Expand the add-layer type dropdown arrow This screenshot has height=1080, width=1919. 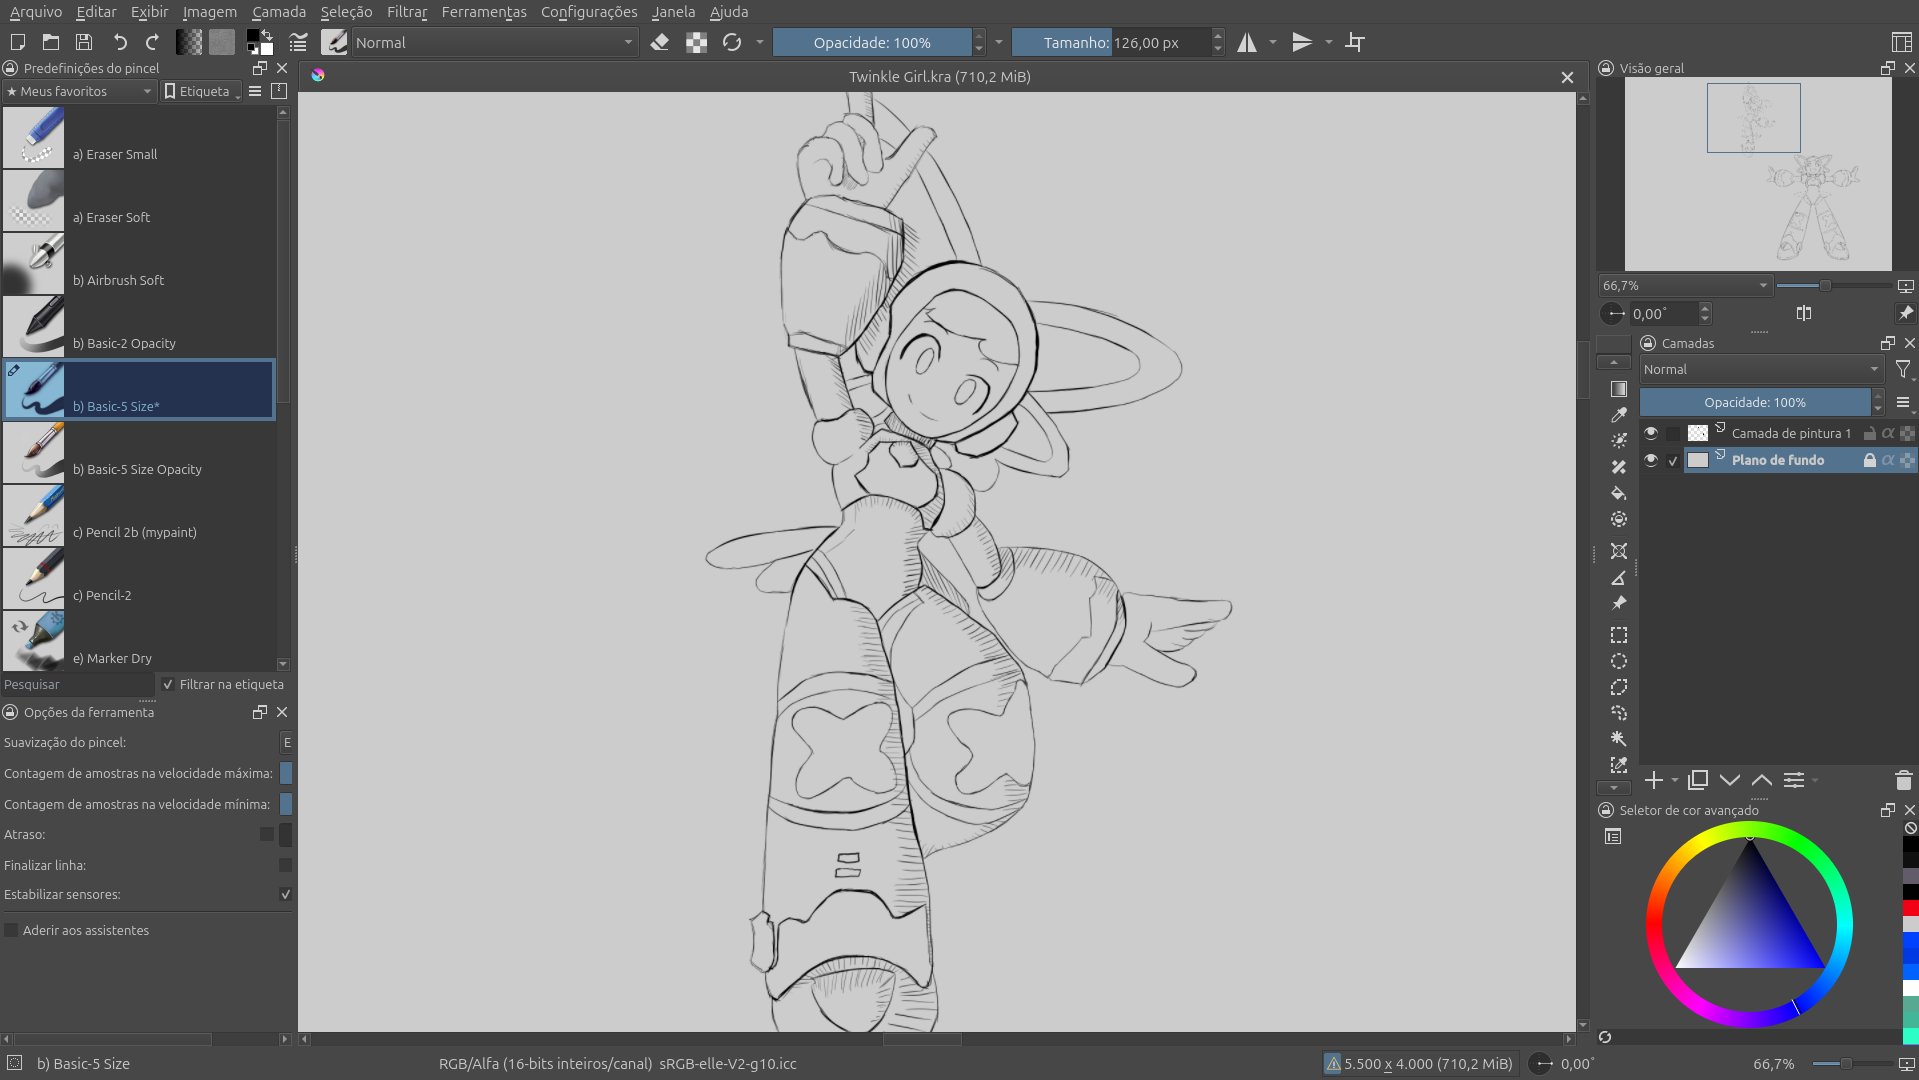click(x=1675, y=780)
